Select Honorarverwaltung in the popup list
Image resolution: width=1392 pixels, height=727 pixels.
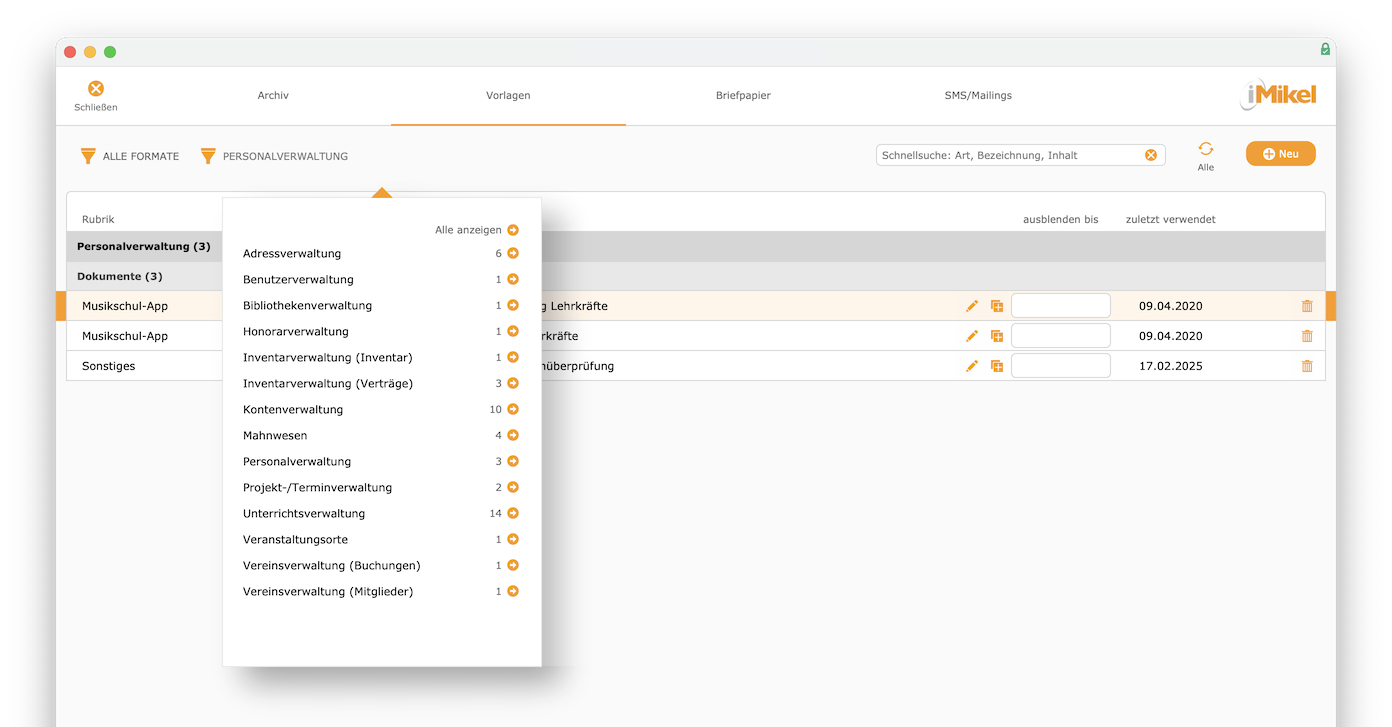pyautogui.click(x=296, y=332)
